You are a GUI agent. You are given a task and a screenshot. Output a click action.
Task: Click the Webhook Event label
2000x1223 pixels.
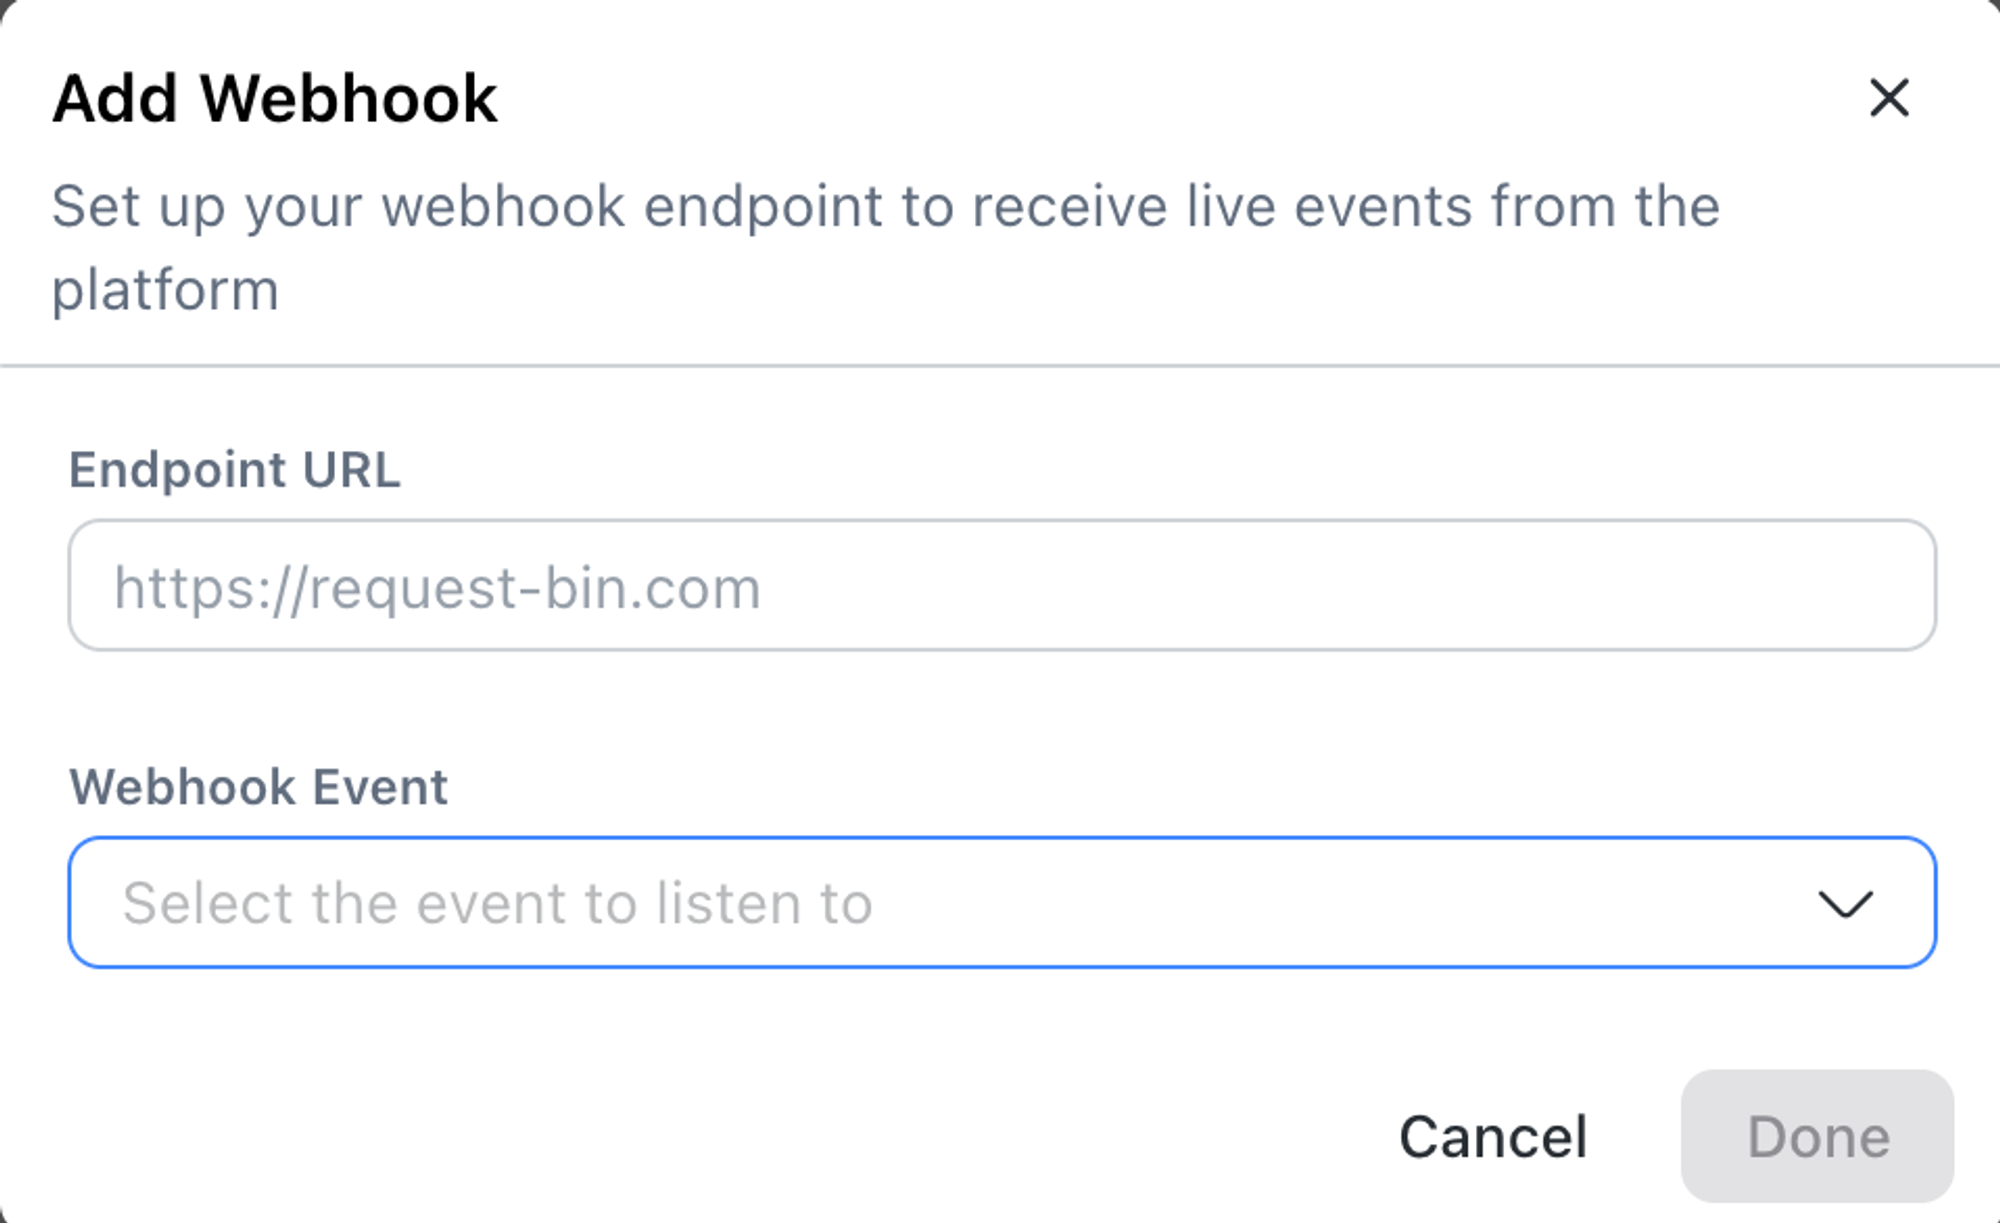pyautogui.click(x=258, y=787)
